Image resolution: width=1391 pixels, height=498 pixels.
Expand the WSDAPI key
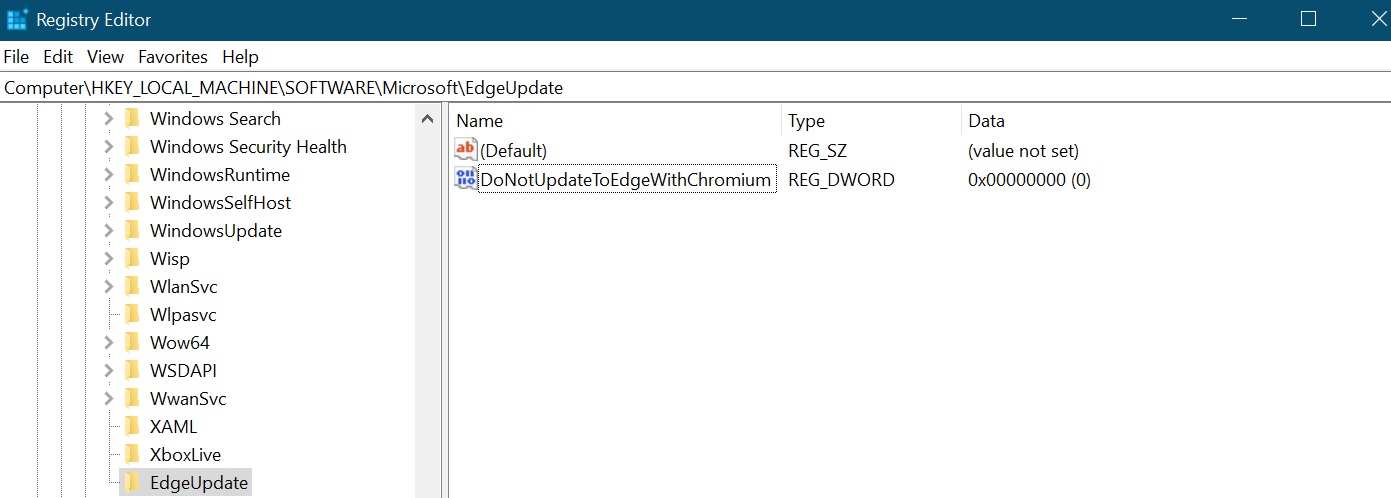click(x=108, y=370)
